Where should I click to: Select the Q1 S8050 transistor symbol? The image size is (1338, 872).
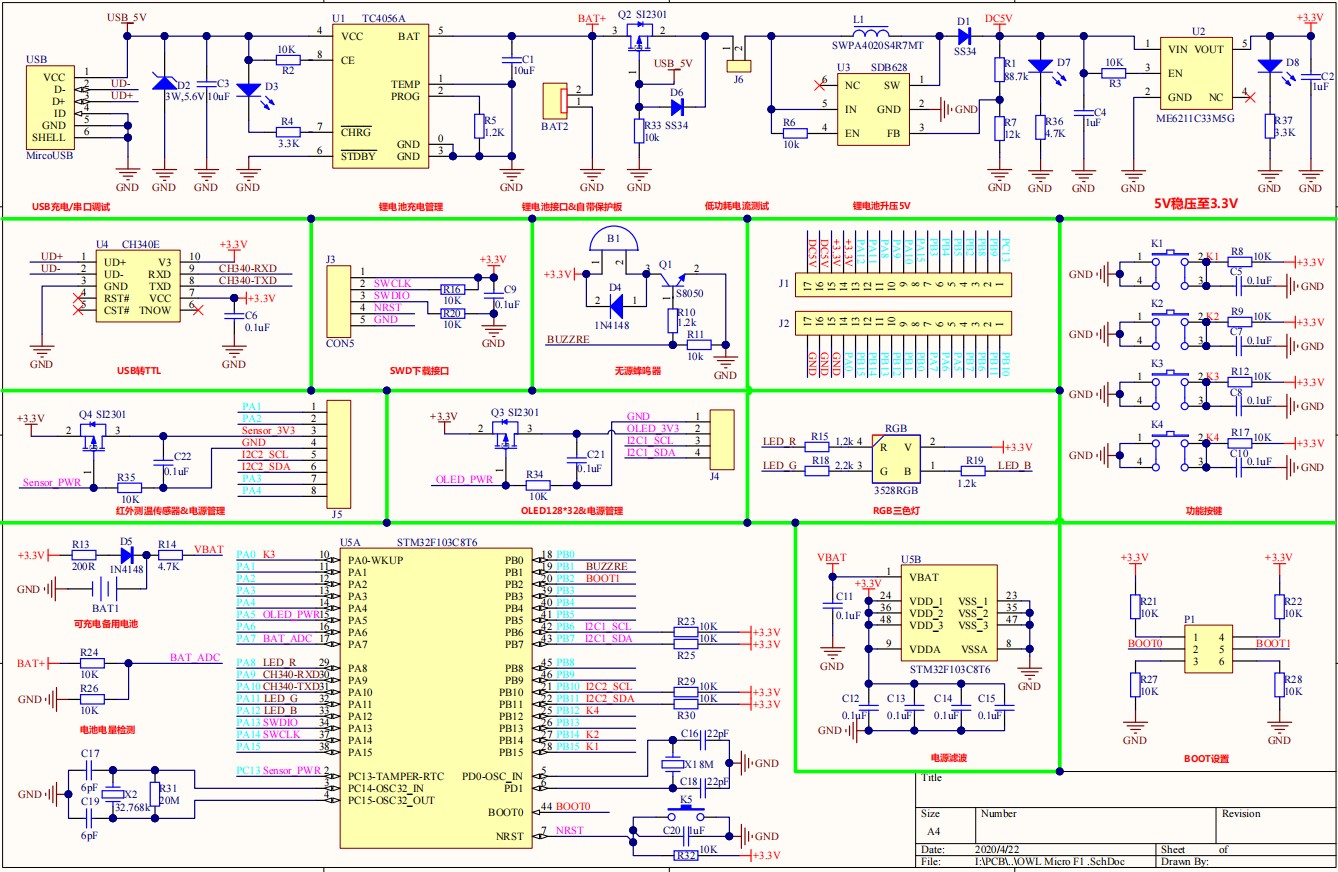(x=671, y=284)
